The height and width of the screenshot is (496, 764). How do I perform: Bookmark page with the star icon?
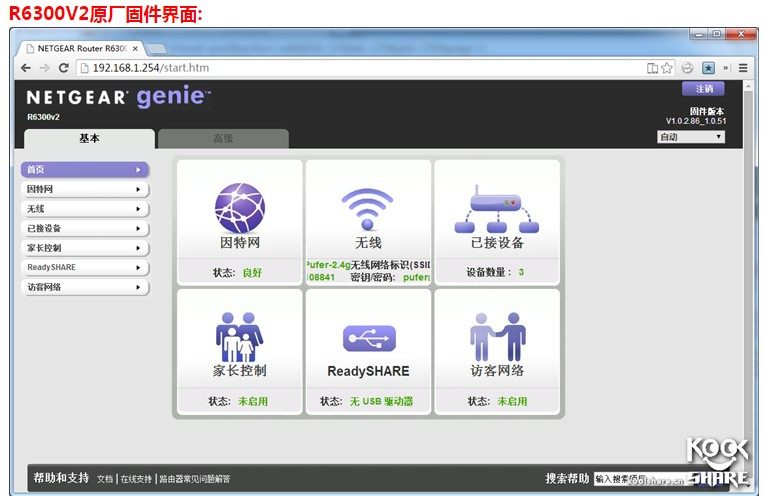[667, 68]
